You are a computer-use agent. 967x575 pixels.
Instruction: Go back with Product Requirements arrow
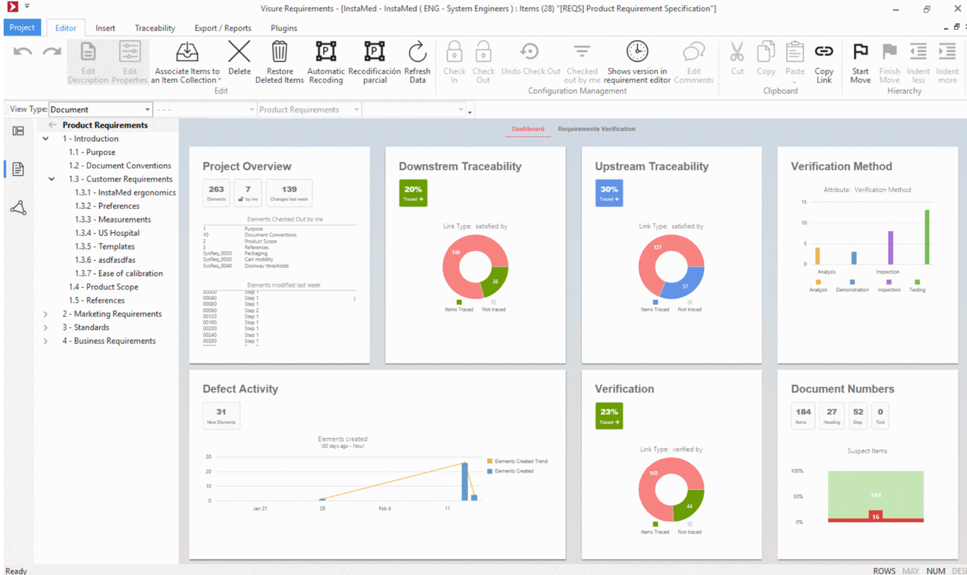point(52,125)
